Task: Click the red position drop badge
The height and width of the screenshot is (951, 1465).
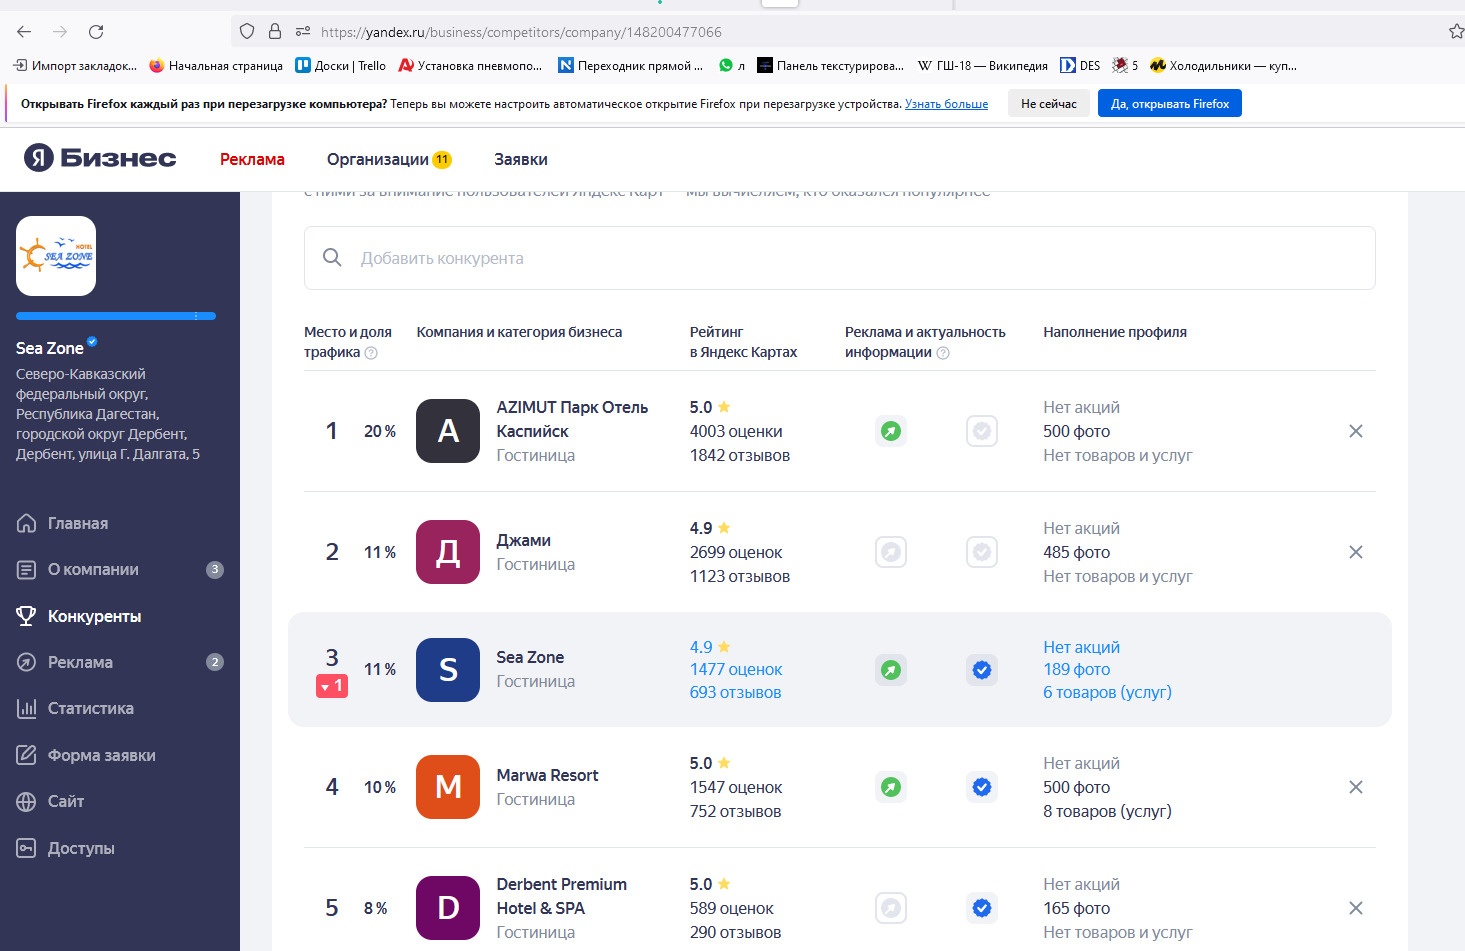Action: point(332,686)
